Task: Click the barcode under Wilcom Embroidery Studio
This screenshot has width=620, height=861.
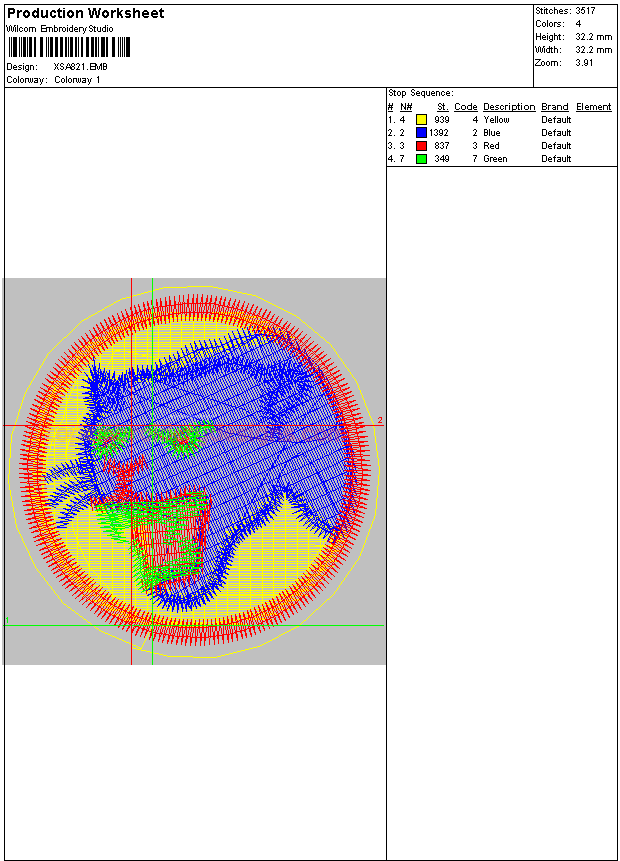Action: (x=69, y=47)
